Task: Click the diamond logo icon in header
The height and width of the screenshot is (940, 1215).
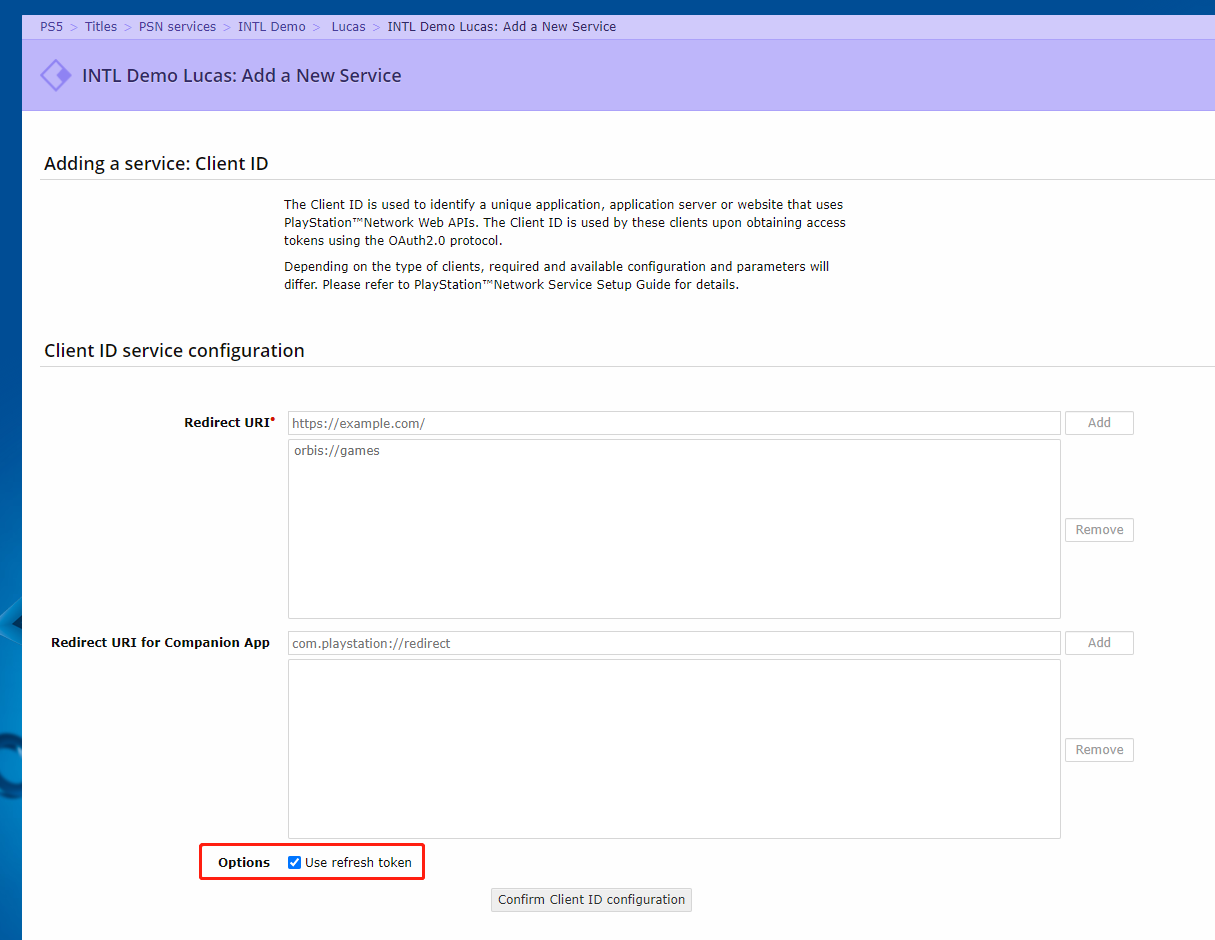Action: click(x=55, y=75)
